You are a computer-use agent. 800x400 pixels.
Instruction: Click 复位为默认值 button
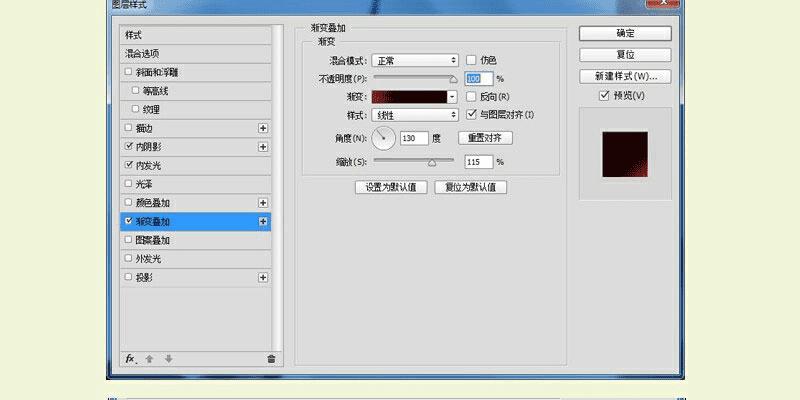point(470,187)
